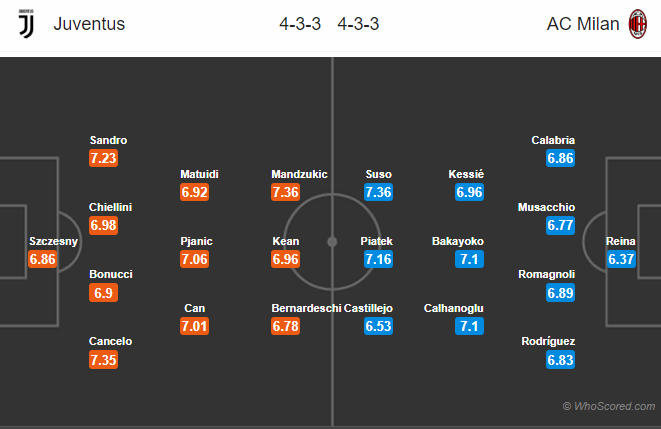Click Reina's 6.37 goalkeeper rating
The image size is (661, 429).
tap(621, 259)
